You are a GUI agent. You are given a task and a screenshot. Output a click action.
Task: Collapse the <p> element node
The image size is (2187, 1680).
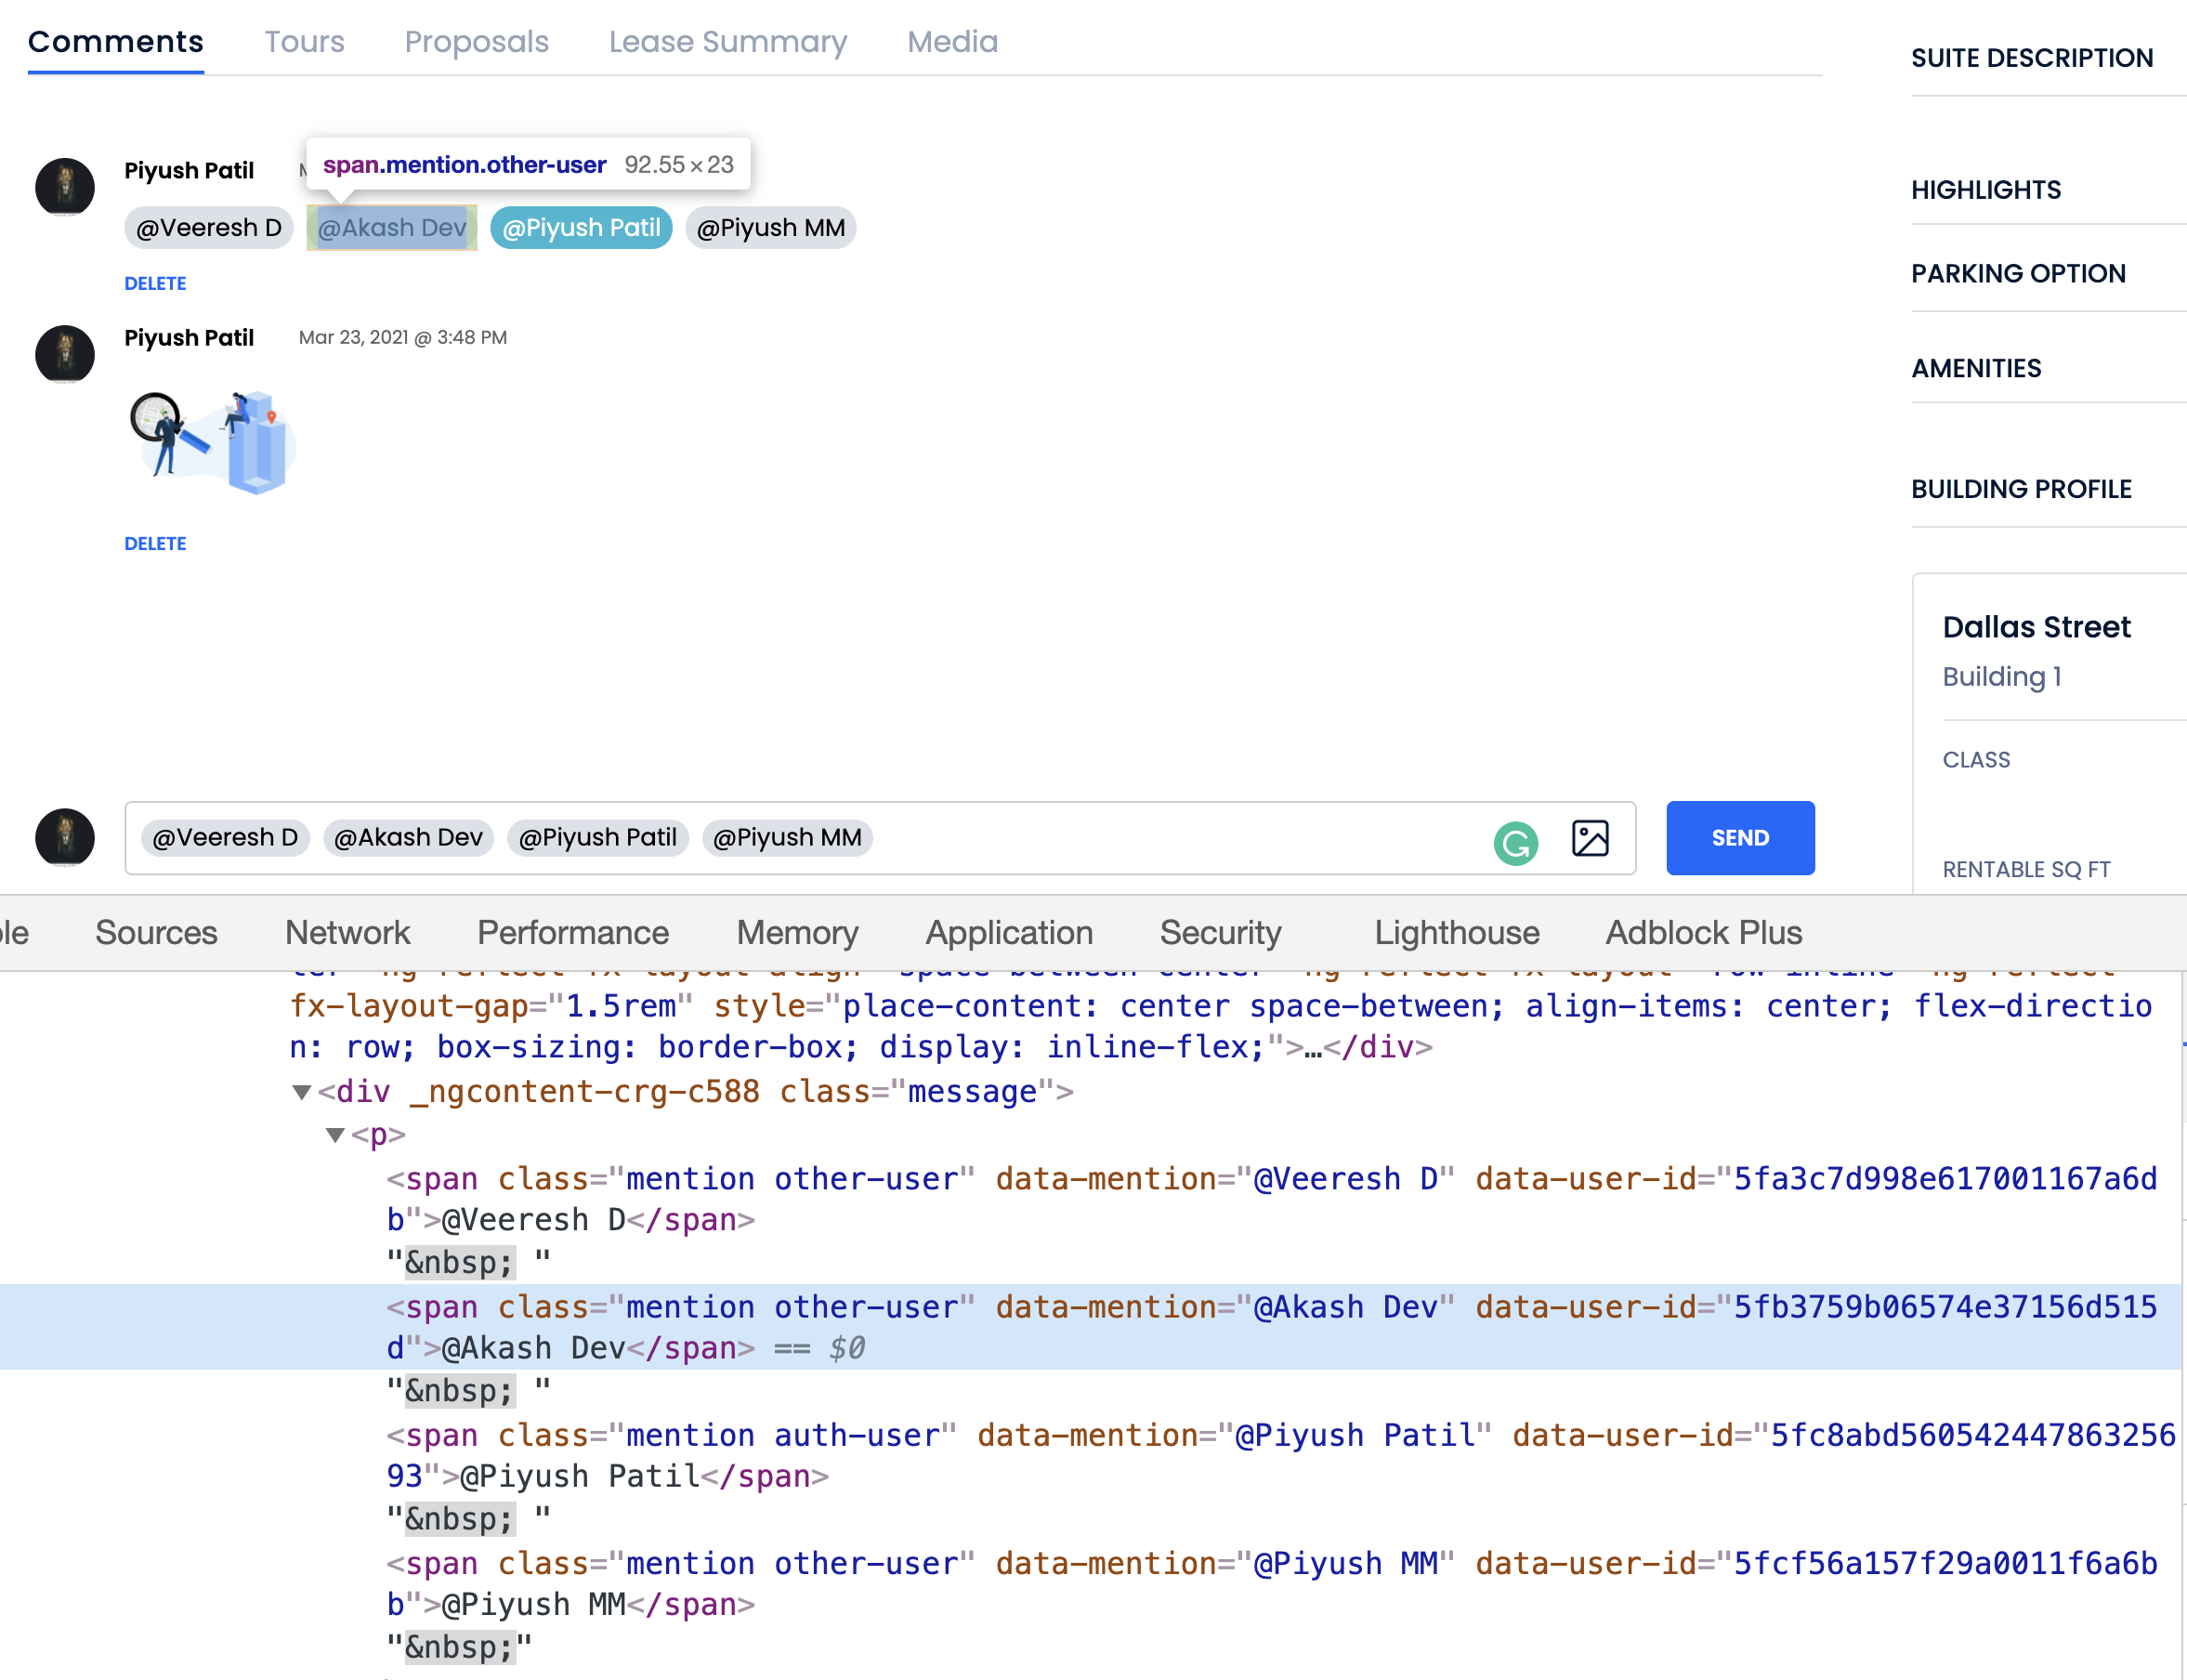pyautogui.click(x=335, y=1135)
